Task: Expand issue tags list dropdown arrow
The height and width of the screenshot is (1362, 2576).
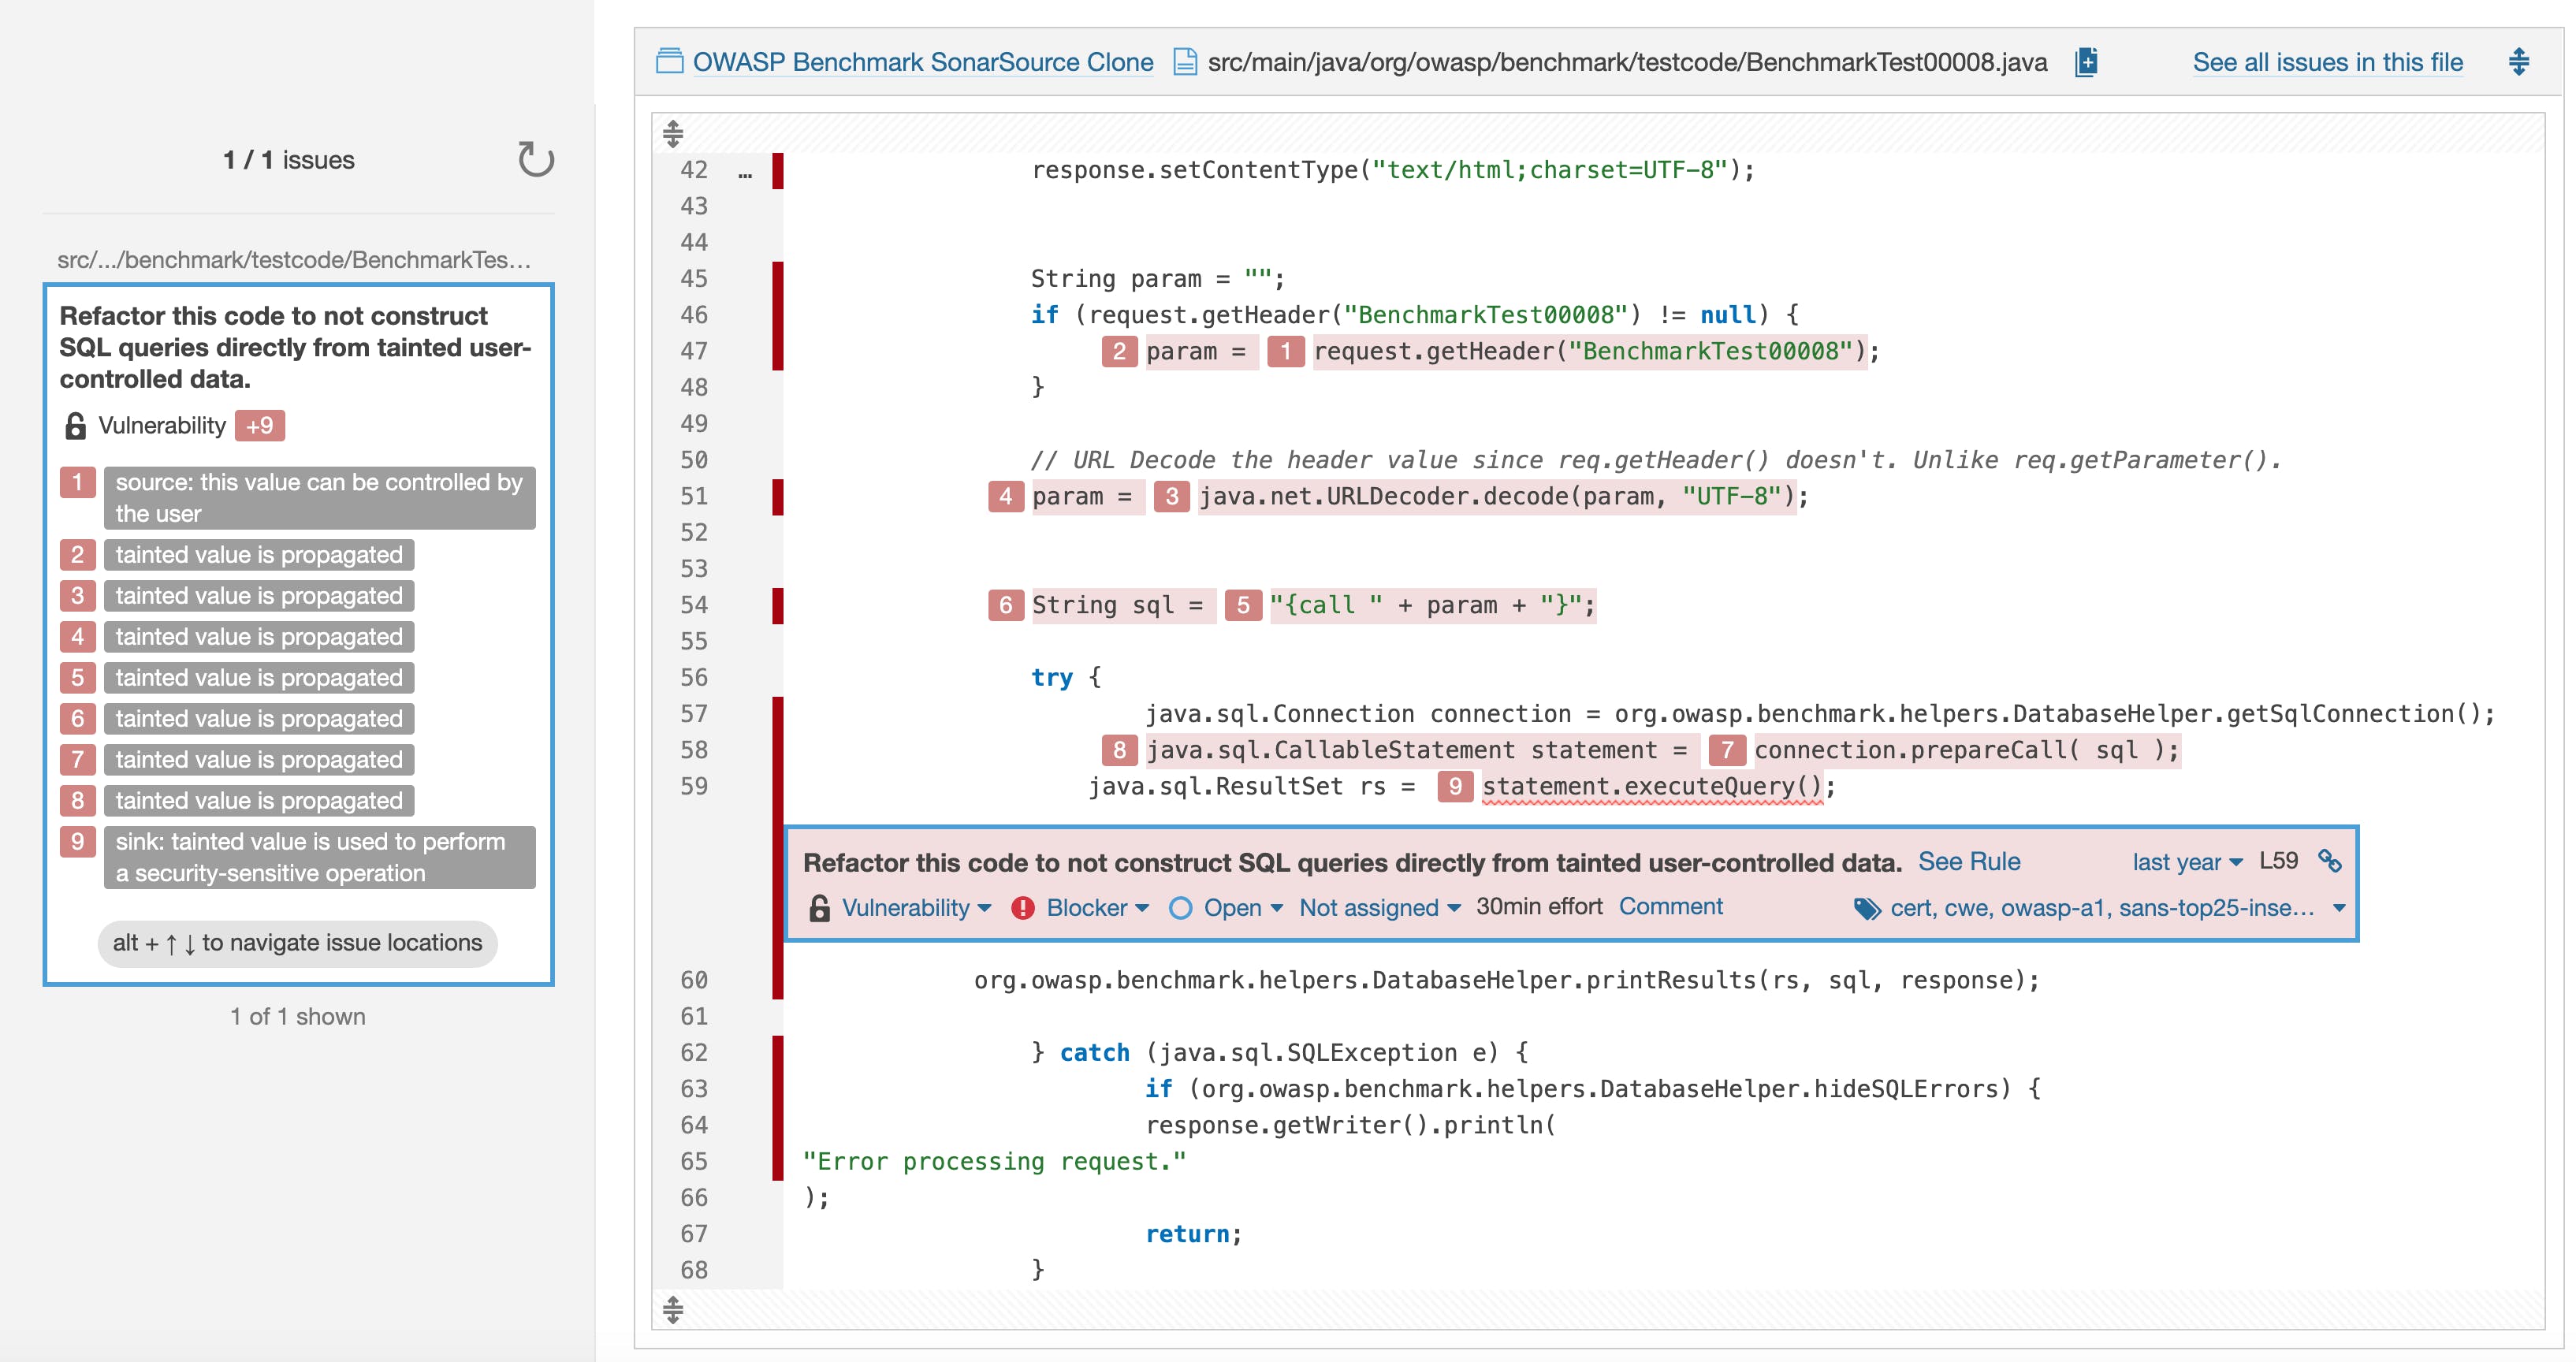Action: point(2339,908)
